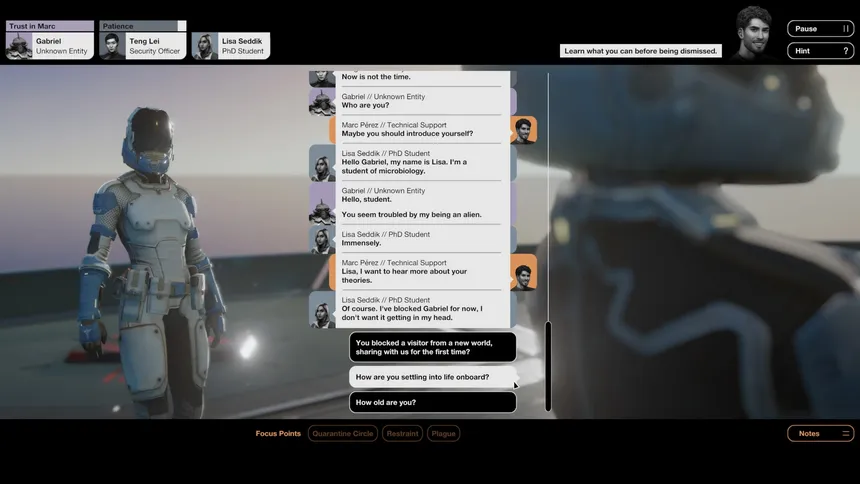Click the objective text "Learn what you can before being dismissed."

pos(641,51)
